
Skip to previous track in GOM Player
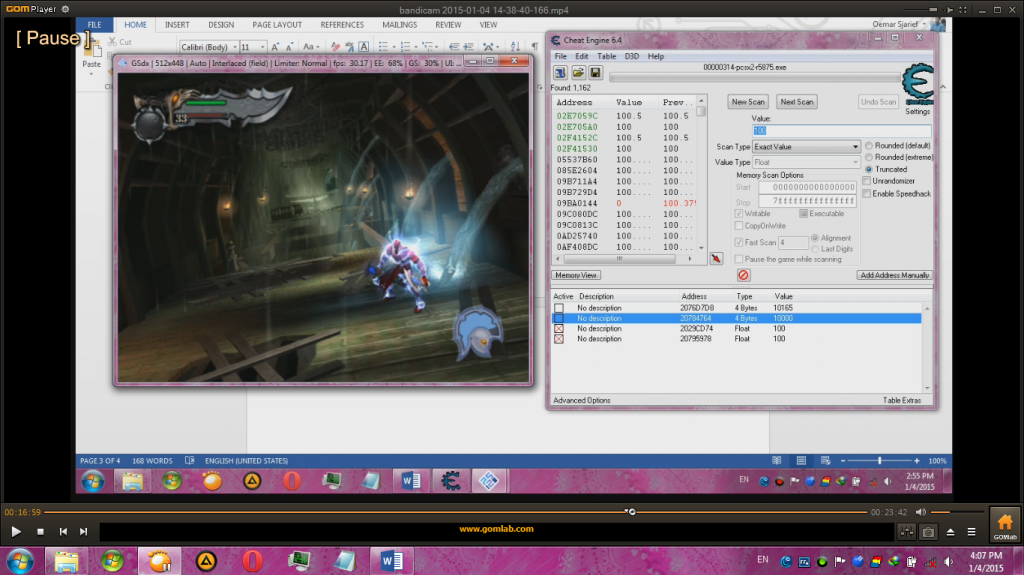pyautogui.click(x=63, y=532)
